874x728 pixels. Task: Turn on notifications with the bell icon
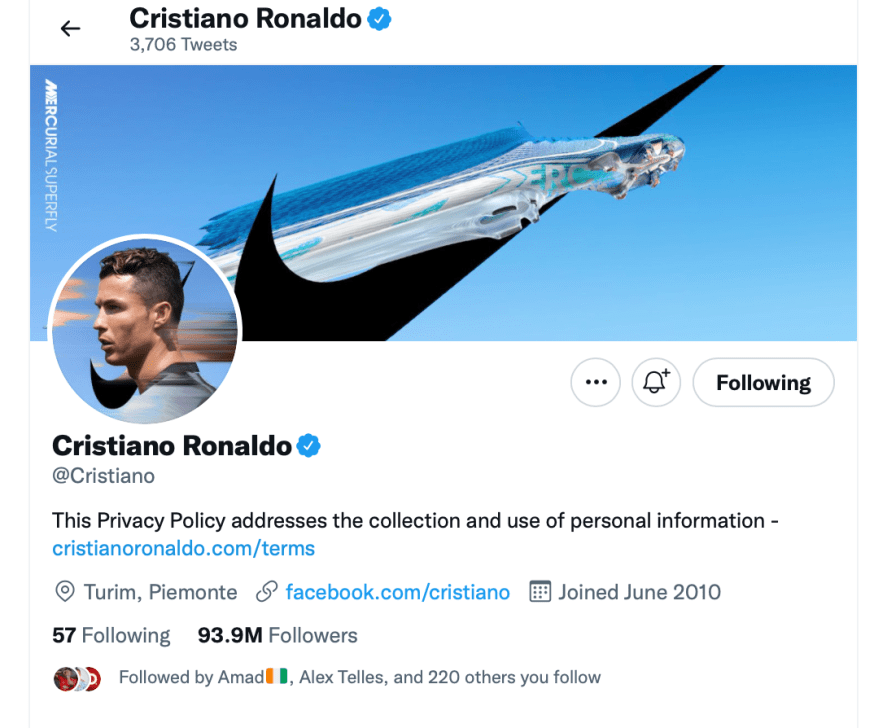coord(656,383)
